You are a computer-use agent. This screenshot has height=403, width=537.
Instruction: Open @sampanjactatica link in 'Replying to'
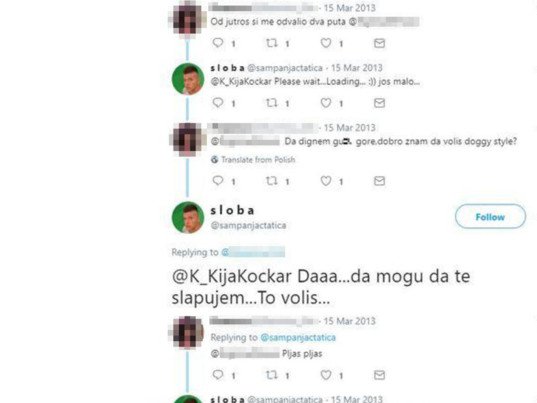pos(298,337)
